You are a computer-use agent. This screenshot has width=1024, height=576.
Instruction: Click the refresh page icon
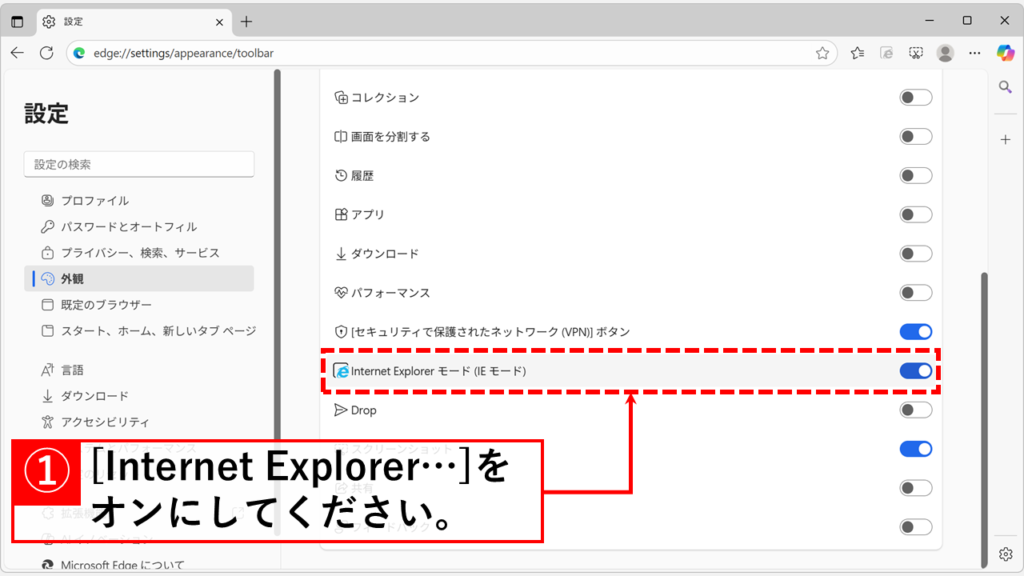point(48,53)
